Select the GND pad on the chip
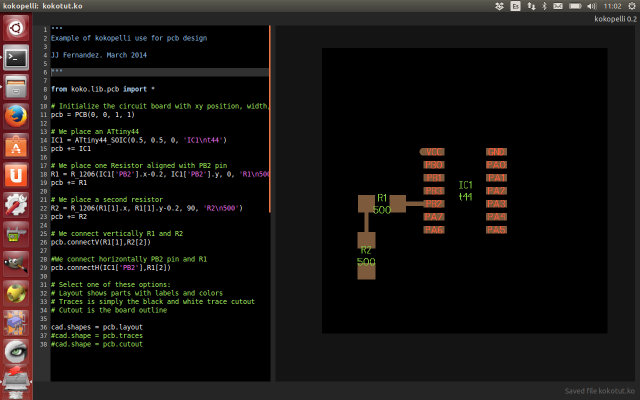 coord(496,152)
